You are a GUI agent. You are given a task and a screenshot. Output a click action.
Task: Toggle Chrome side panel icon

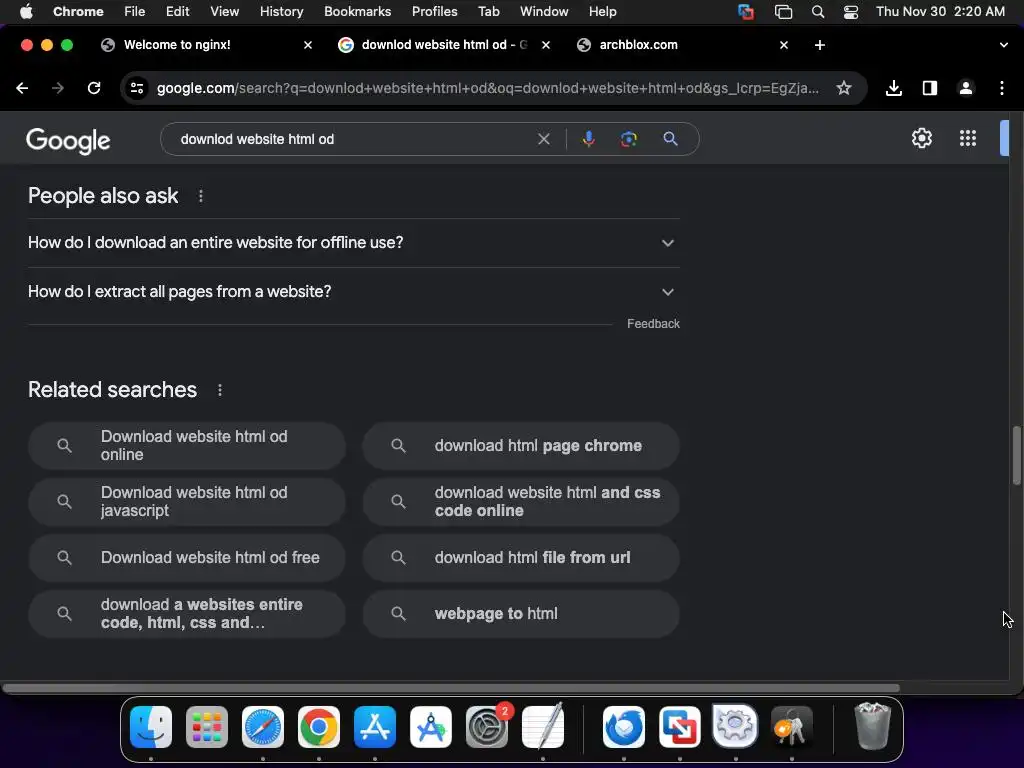coord(929,88)
